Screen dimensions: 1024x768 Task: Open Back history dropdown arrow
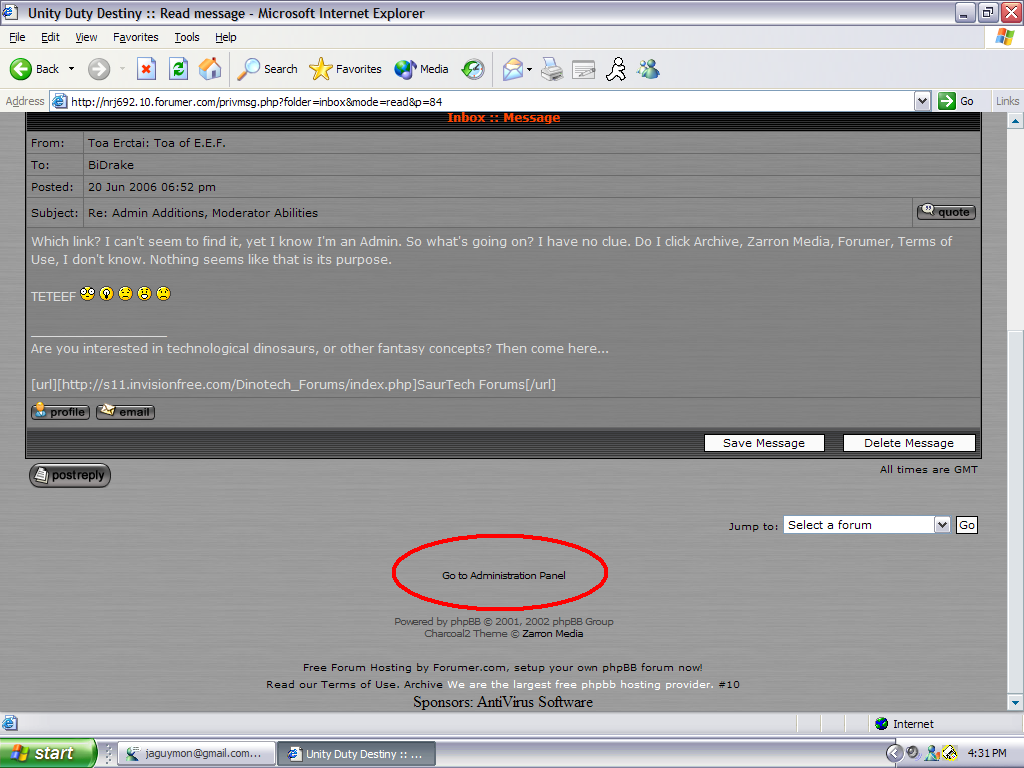(x=71, y=69)
